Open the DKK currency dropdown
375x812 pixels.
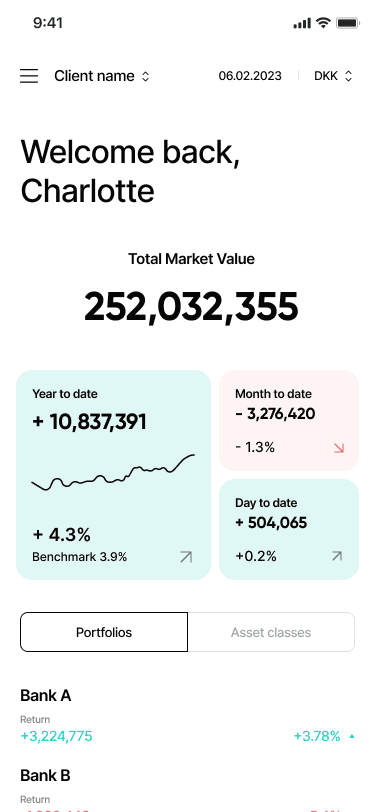[x=333, y=76]
